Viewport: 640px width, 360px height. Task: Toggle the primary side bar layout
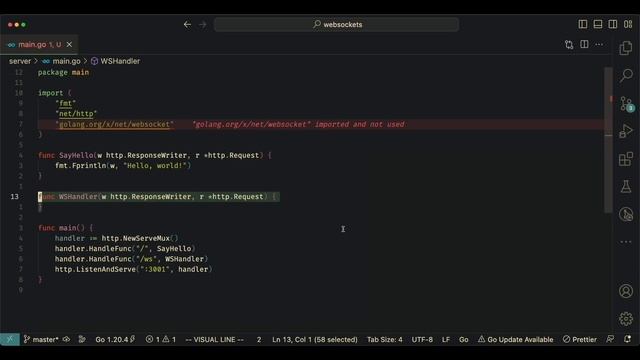[x=583, y=24]
